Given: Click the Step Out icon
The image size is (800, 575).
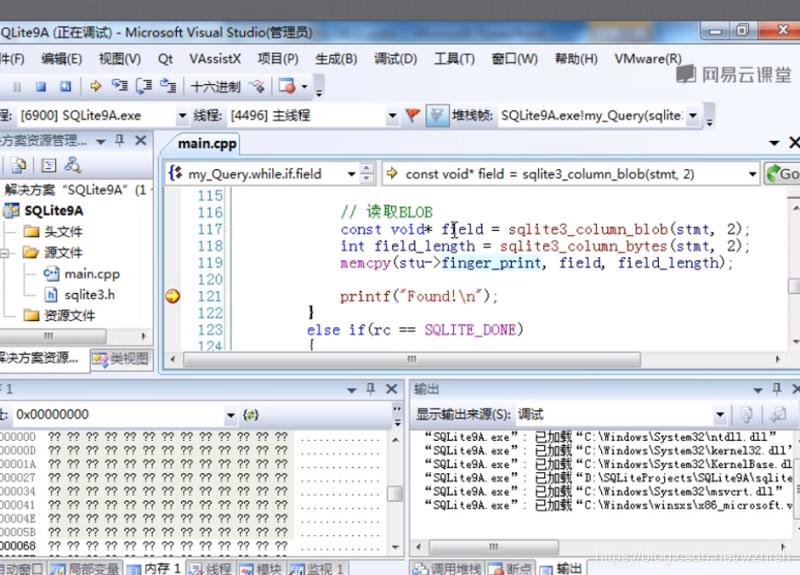Looking at the screenshot, I should (x=168, y=86).
